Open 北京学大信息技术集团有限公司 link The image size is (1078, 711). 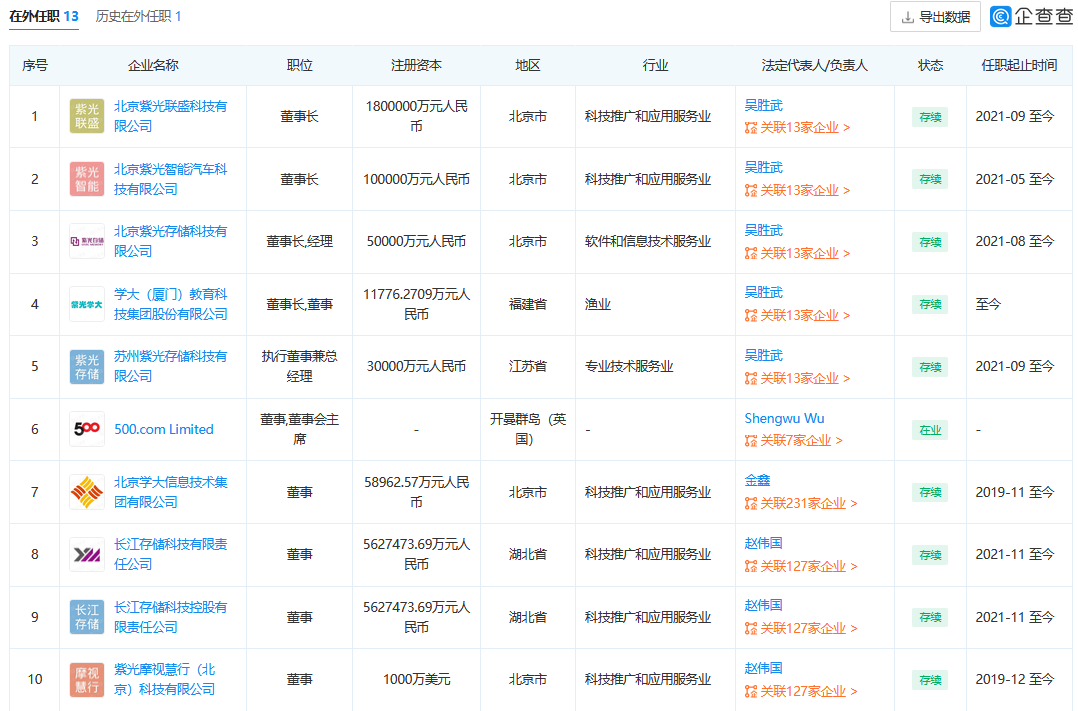click(170, 492)
